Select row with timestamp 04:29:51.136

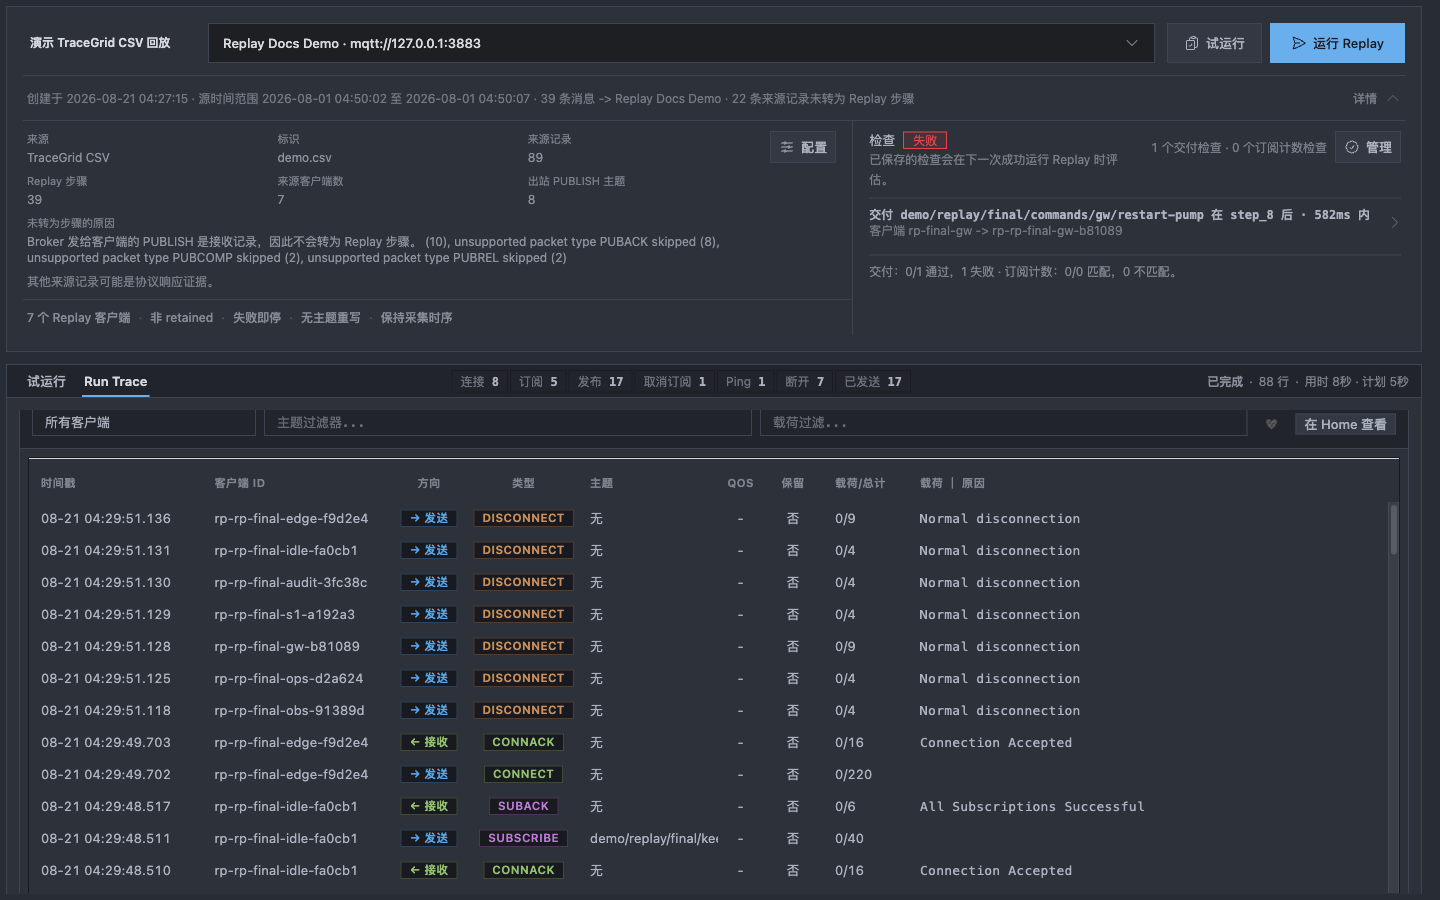(x=708, y=518)
